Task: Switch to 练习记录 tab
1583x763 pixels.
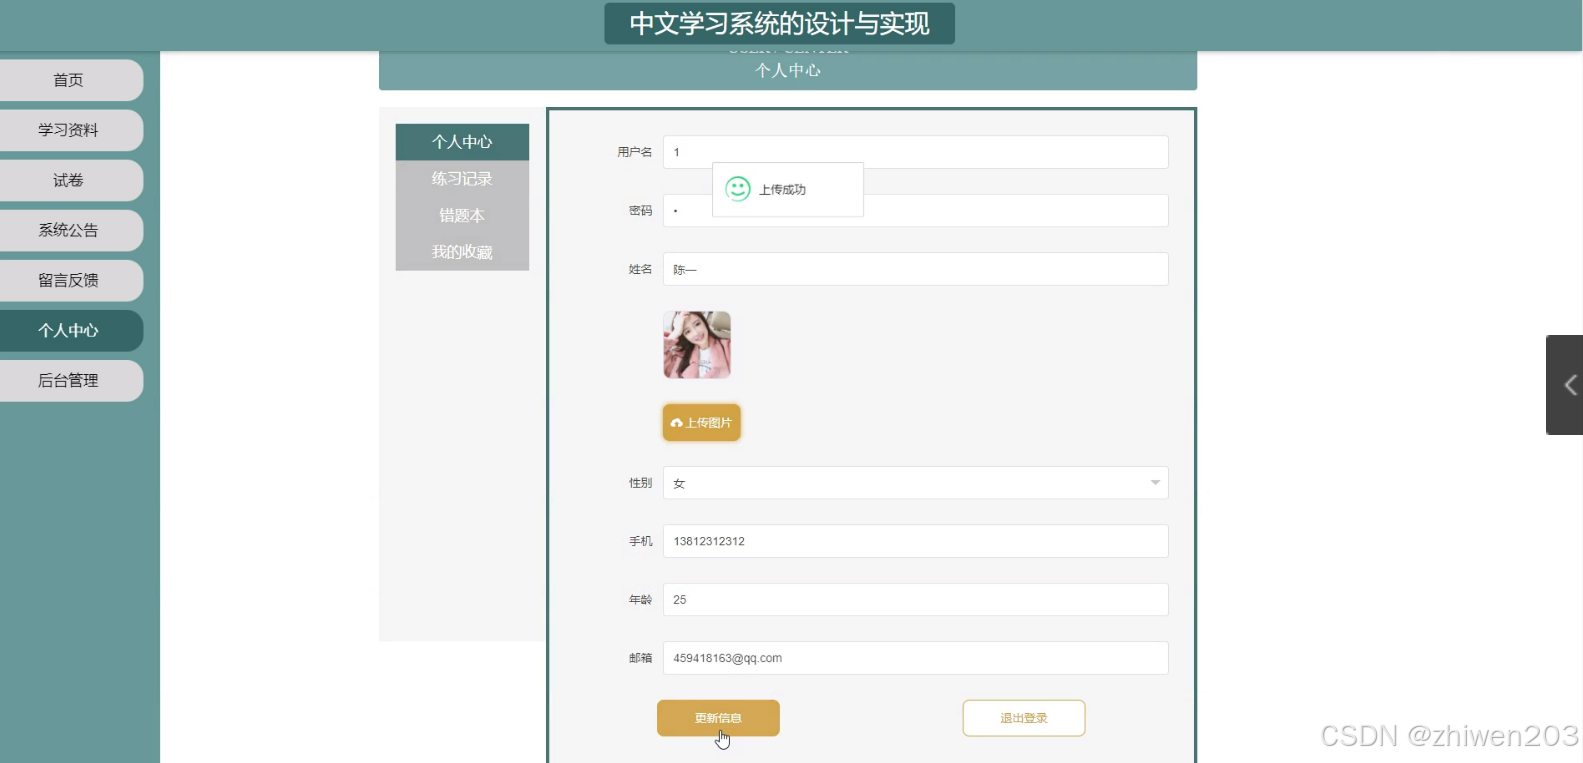Action: point(462,179)
